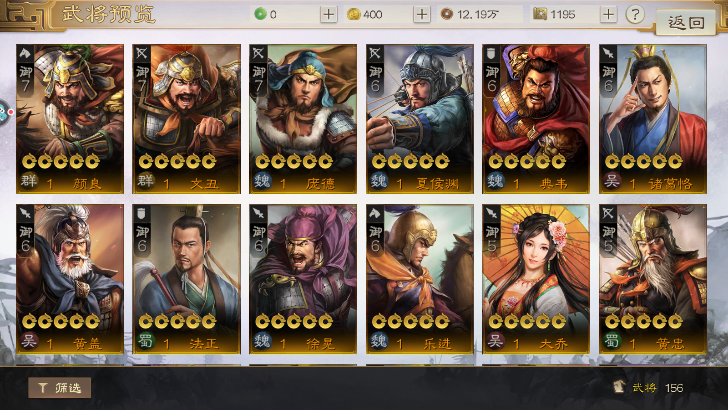View the 夏侯渊 archer card
728x410 pixels.
pyautogui.click(x=420, y=119)
